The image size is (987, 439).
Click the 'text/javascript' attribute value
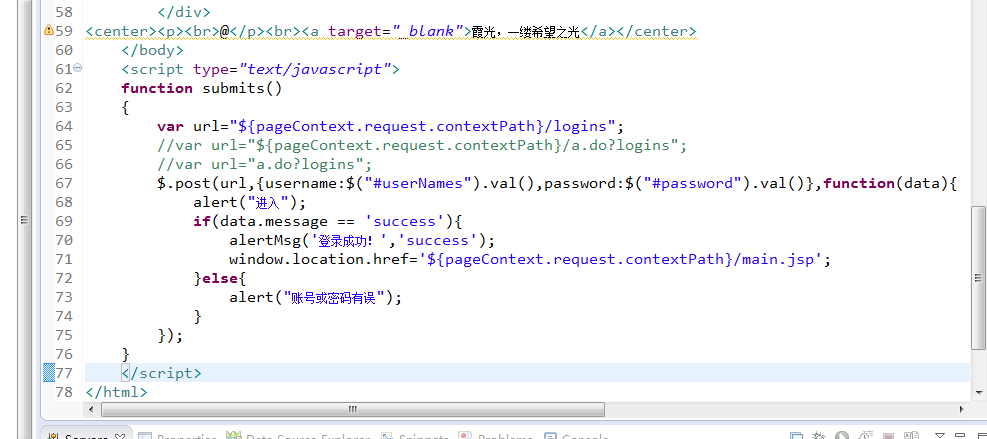point(315,69)
